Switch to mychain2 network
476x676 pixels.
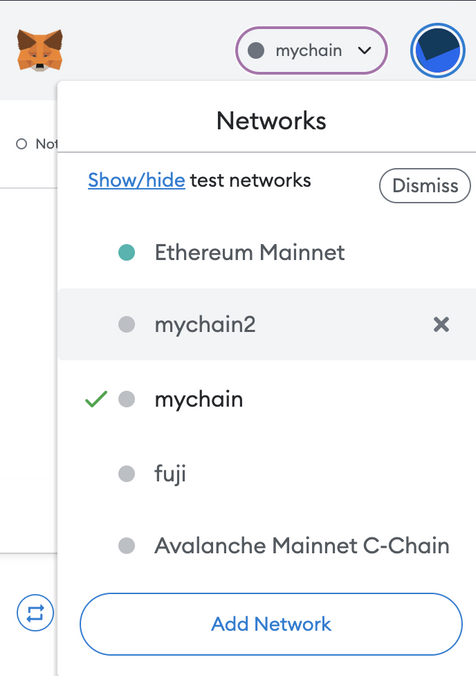267,324
